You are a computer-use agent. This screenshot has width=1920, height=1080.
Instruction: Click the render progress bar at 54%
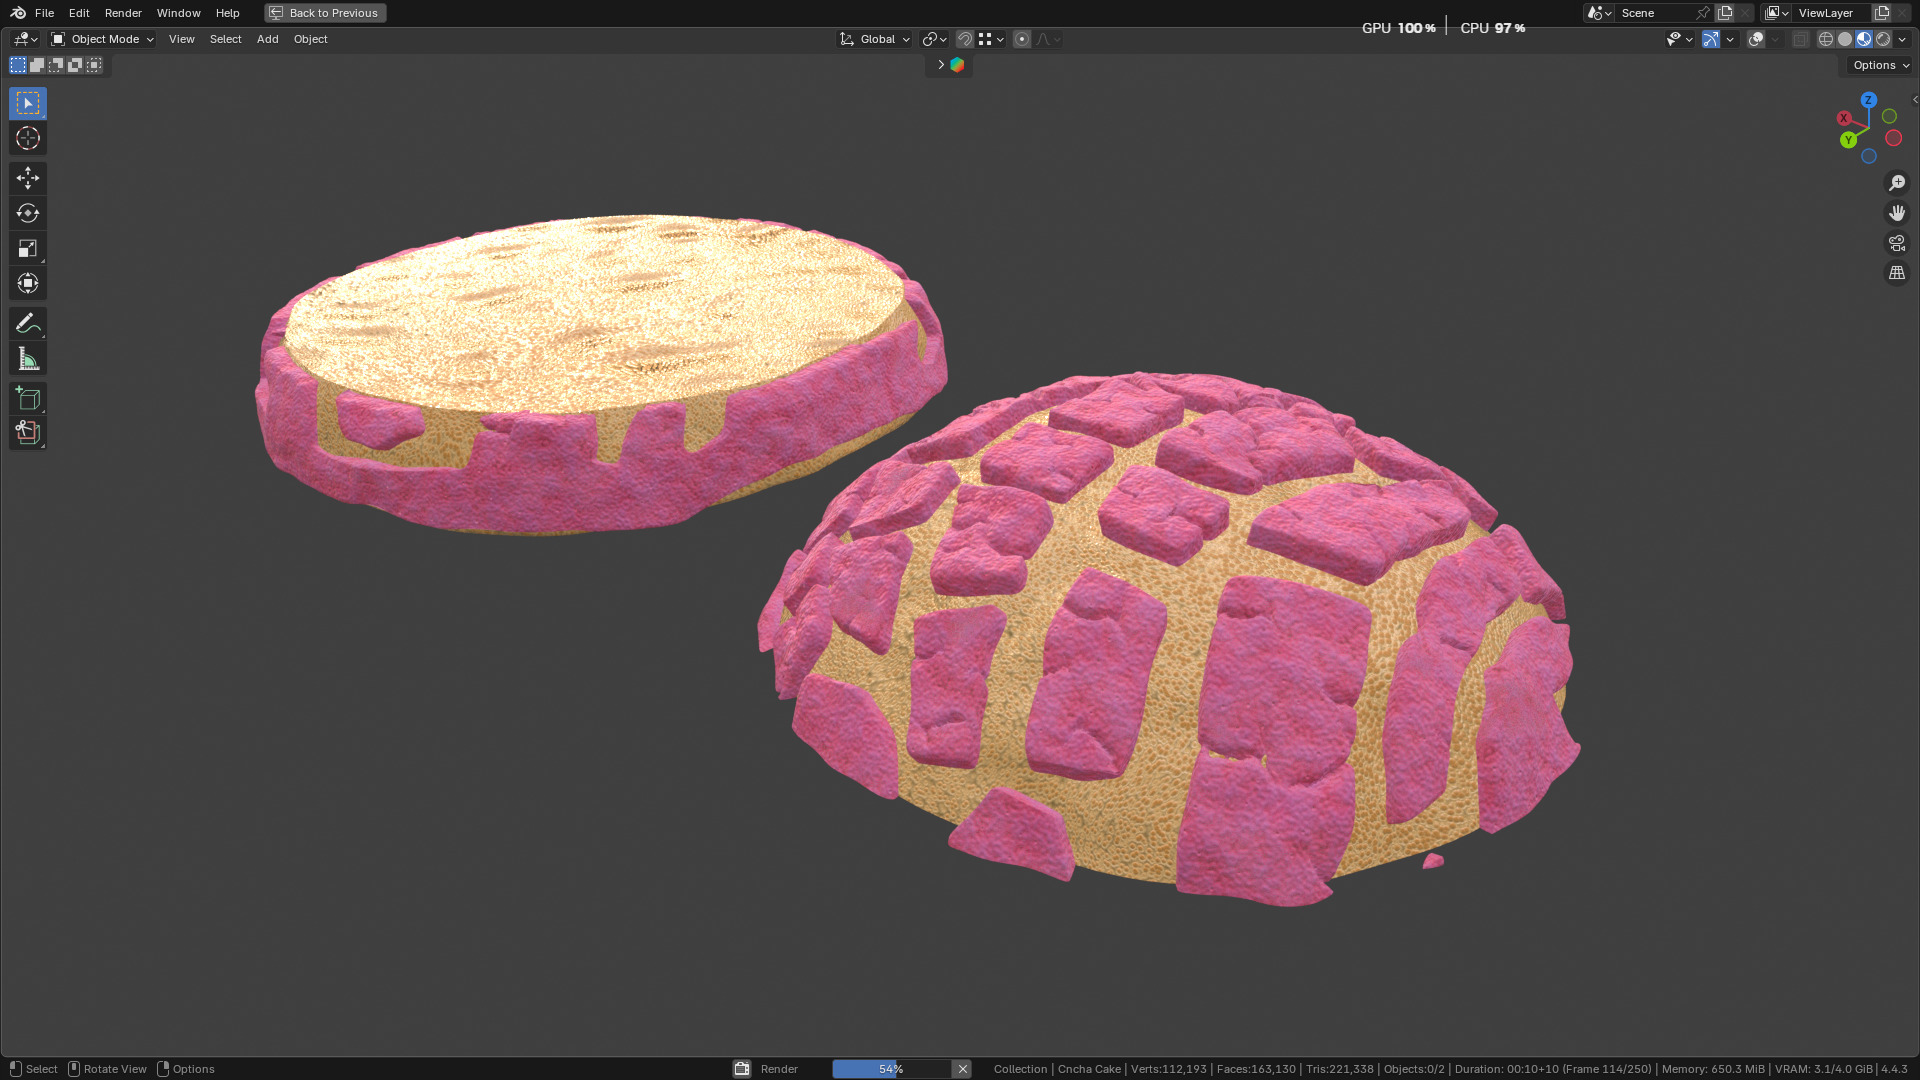click(891, 1069)
